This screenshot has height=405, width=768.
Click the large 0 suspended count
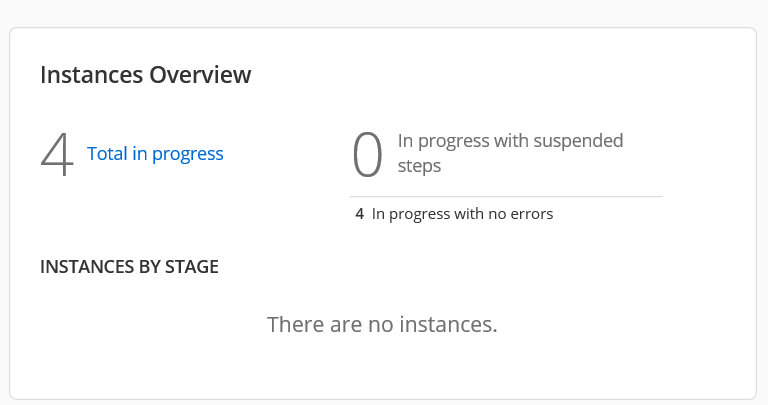(368, 155)
